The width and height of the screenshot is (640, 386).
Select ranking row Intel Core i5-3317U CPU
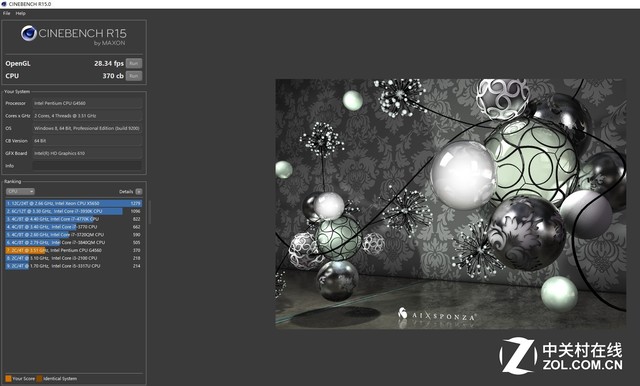(74, 266)
